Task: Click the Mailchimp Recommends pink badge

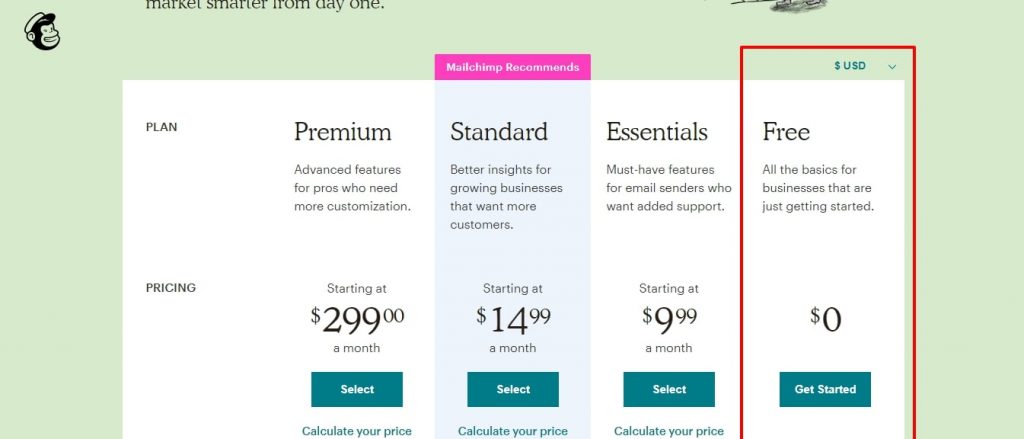Action: tap(513, 67)
